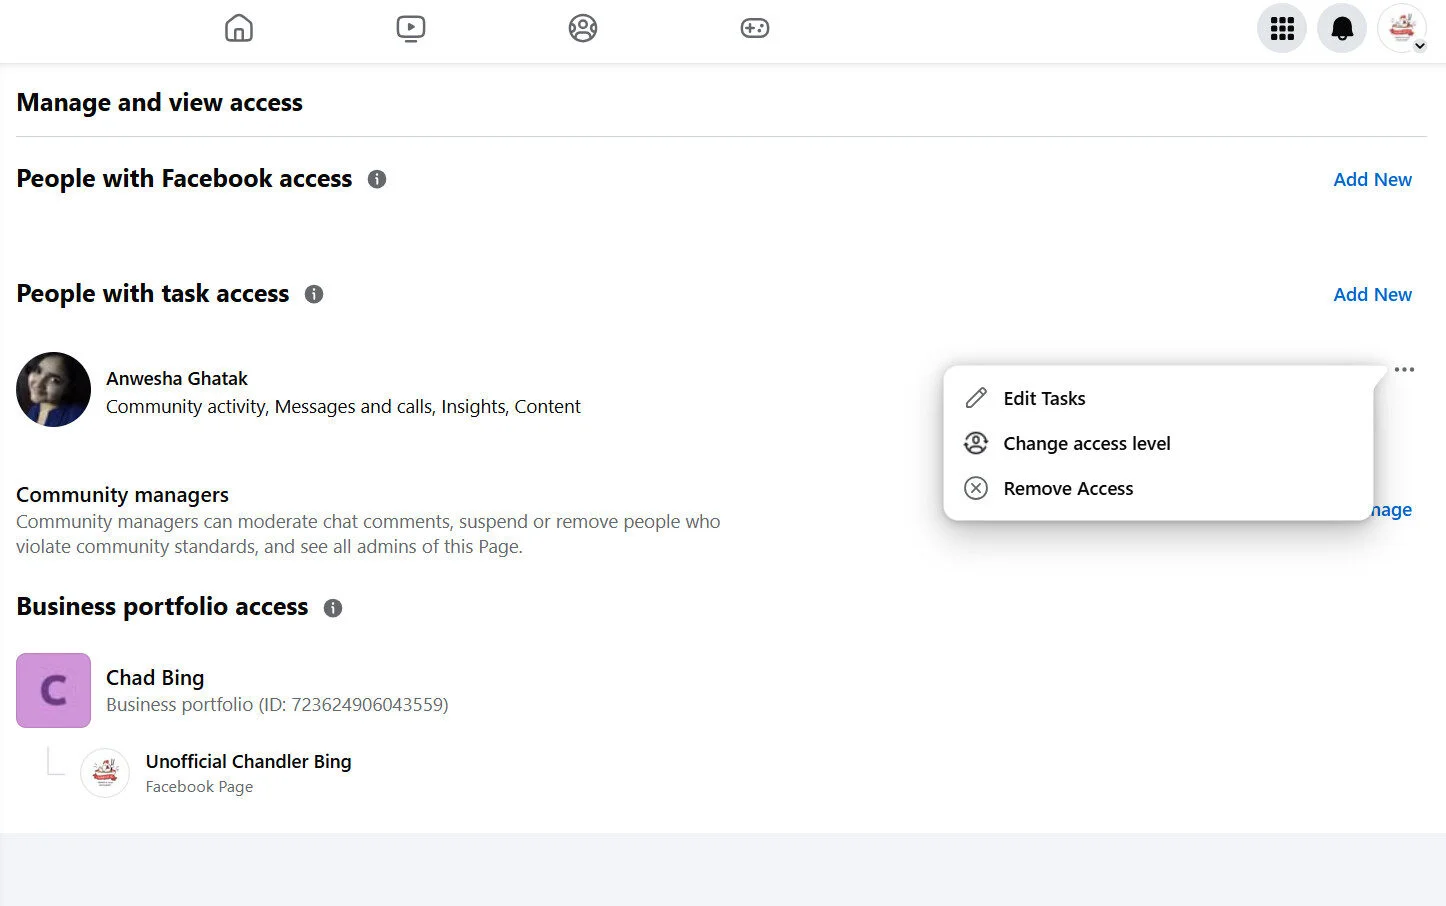The image size is (1446, 906).
Task: Go to the Facebook Home feed
Action: pos(239,28)
